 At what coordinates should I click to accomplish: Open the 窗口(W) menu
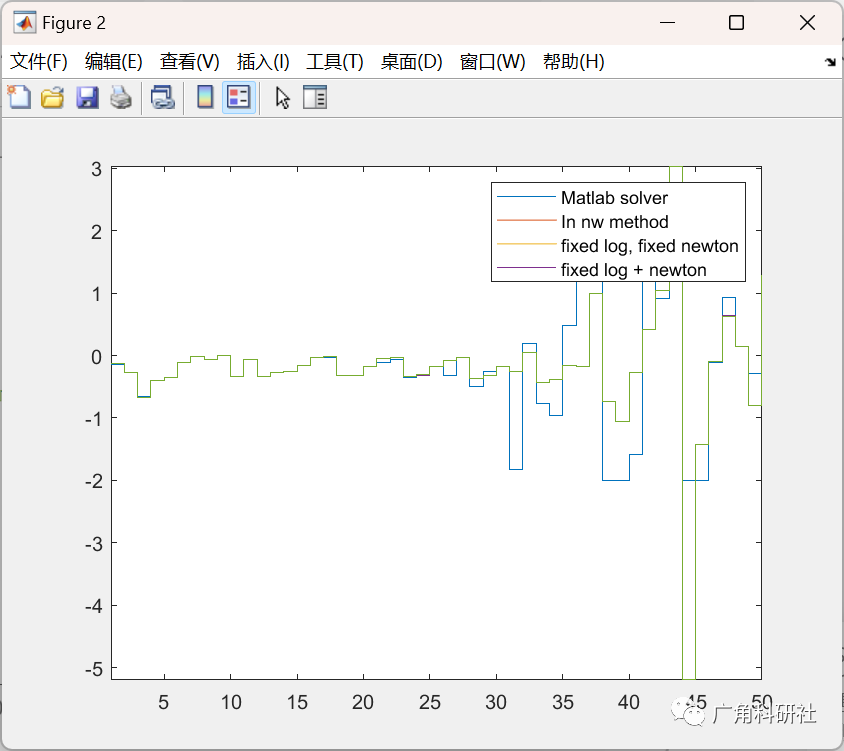(x=493, y=61)
